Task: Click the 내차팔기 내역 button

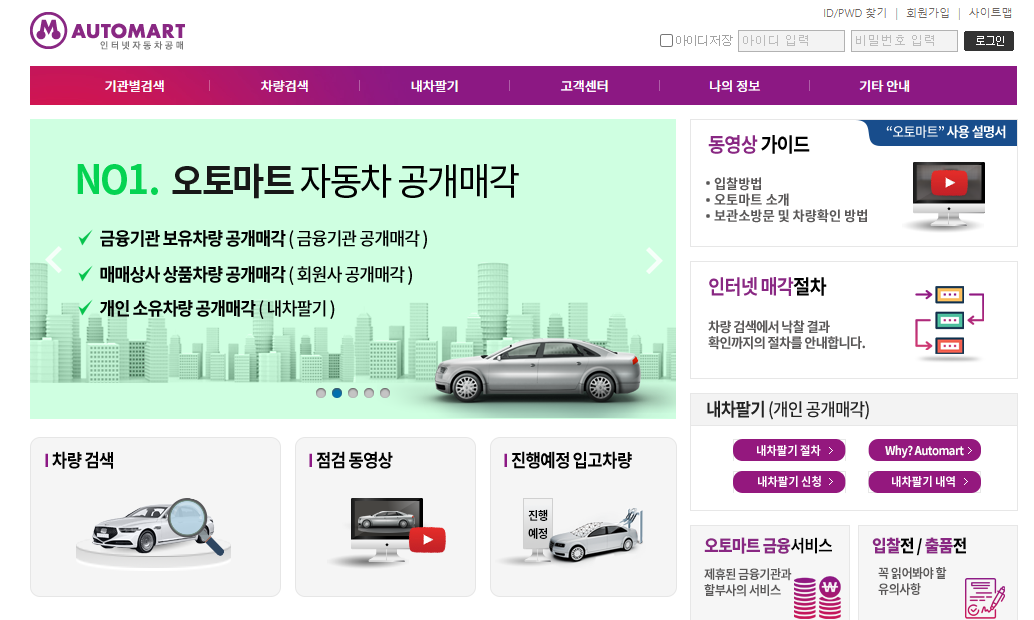Action: 925,481
